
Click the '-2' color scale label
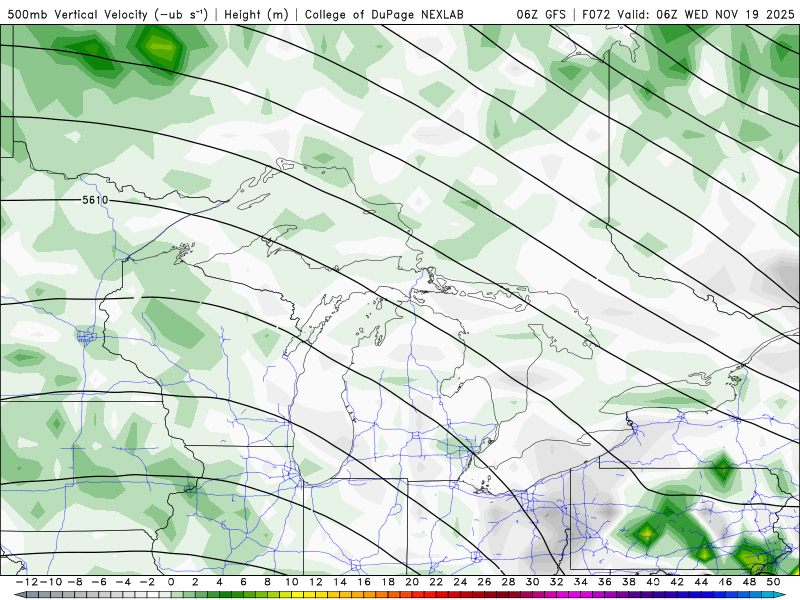146,582
